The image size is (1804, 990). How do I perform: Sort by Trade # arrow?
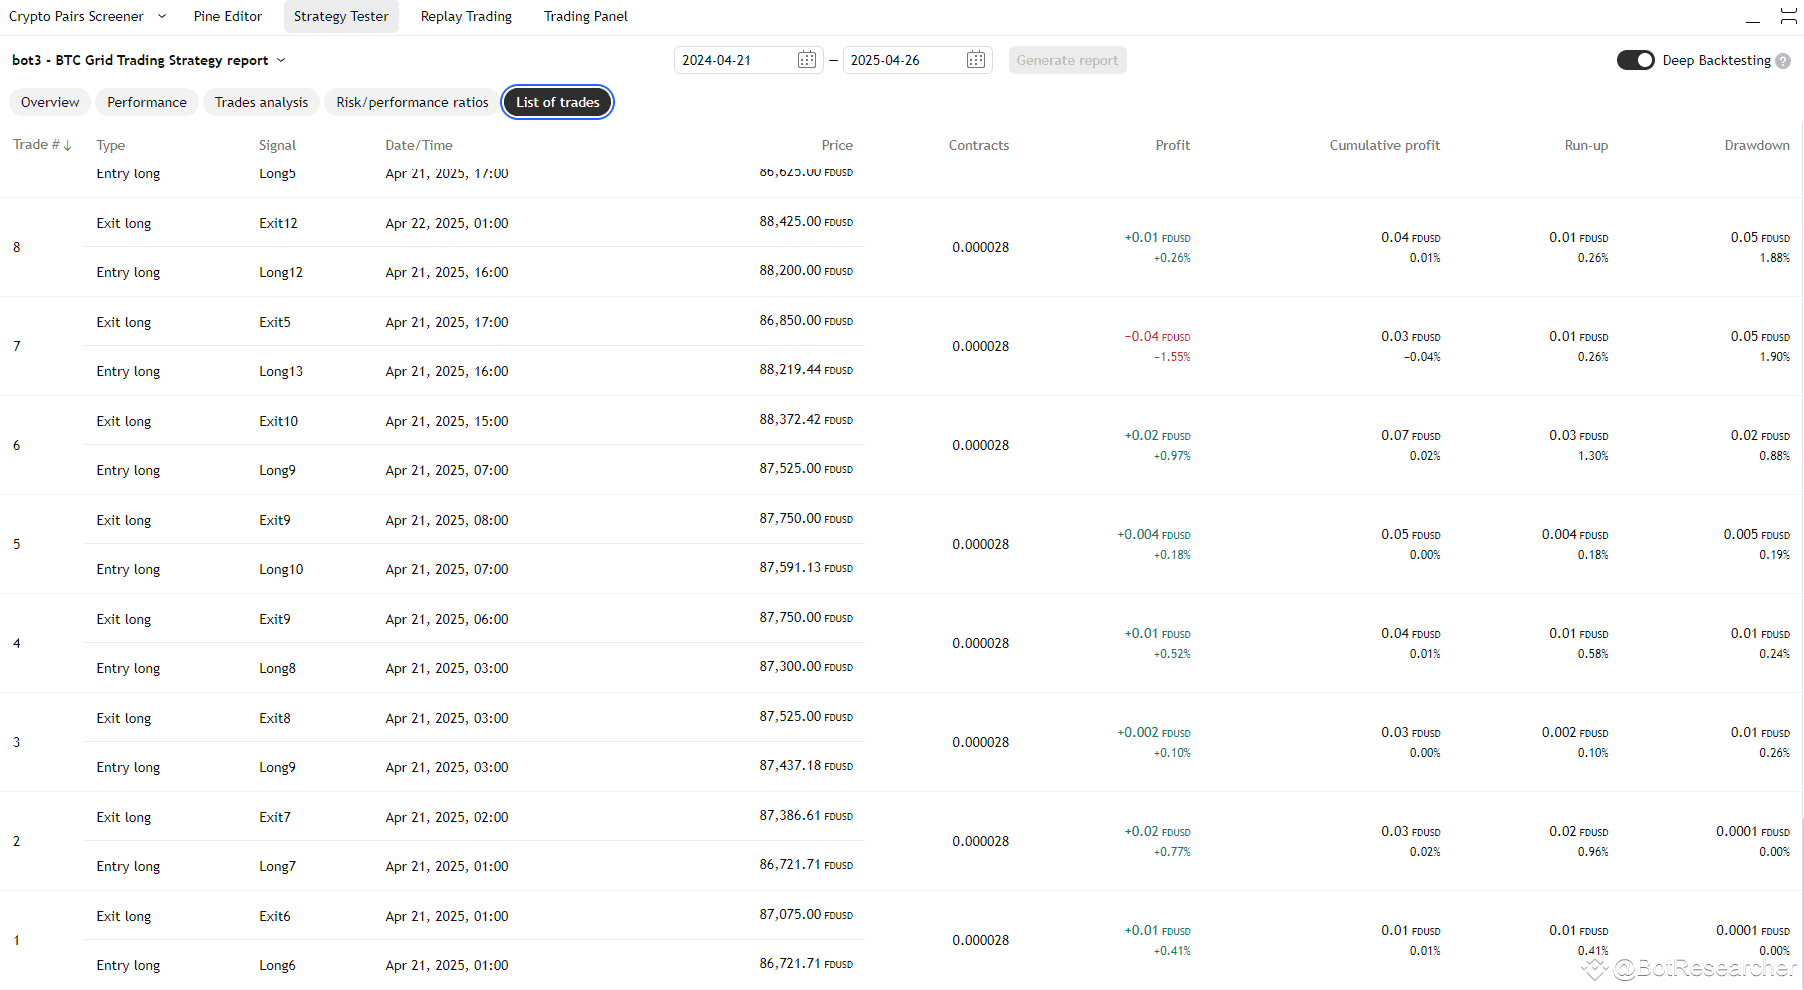pos(67,146)
